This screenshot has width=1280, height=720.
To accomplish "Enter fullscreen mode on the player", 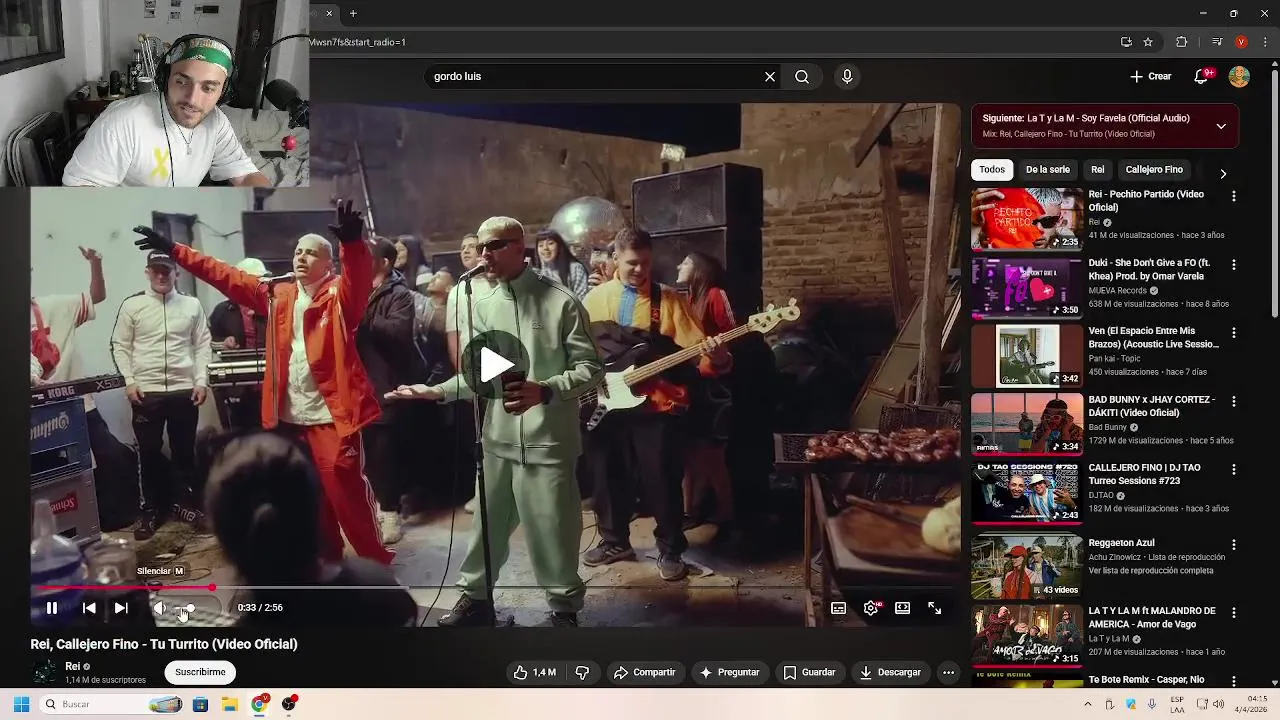I will coord(935,608).
